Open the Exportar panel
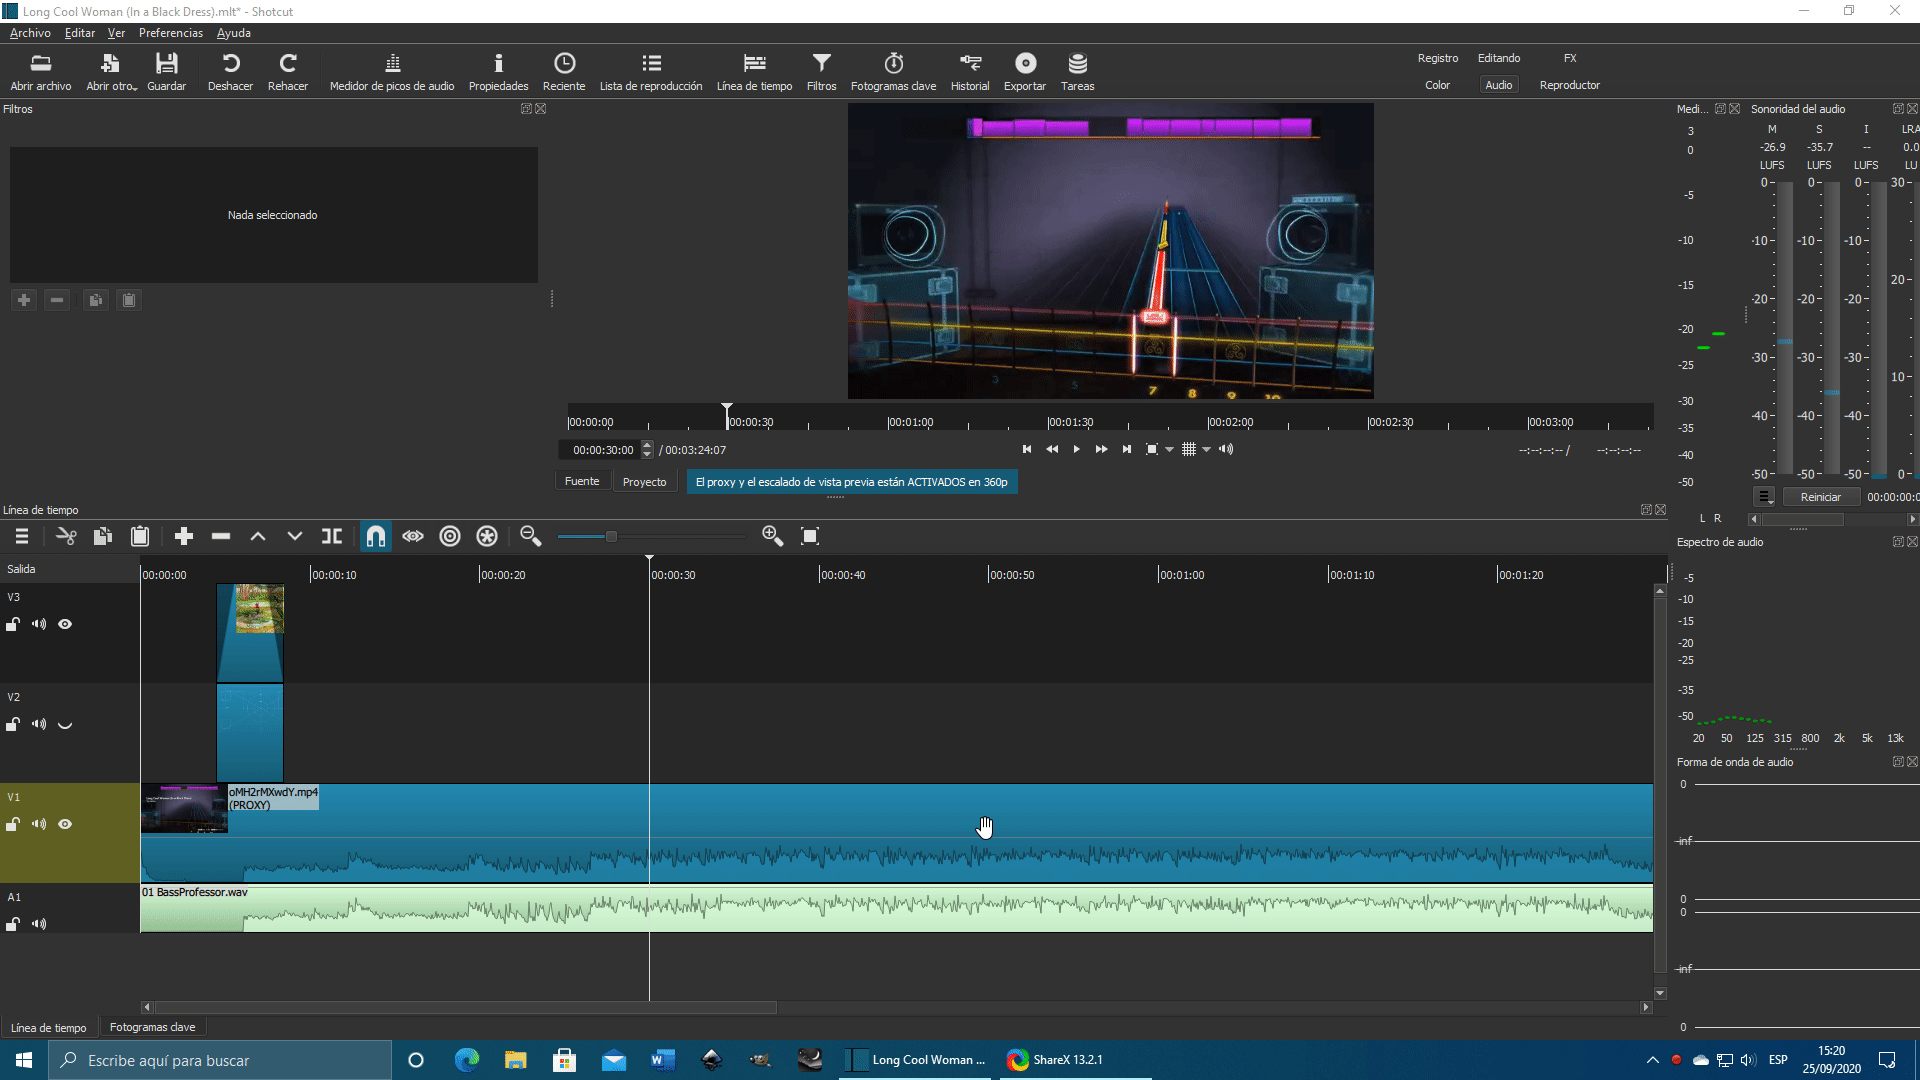This screenshot has height=1080, width=1920. tap(1025, 72)
